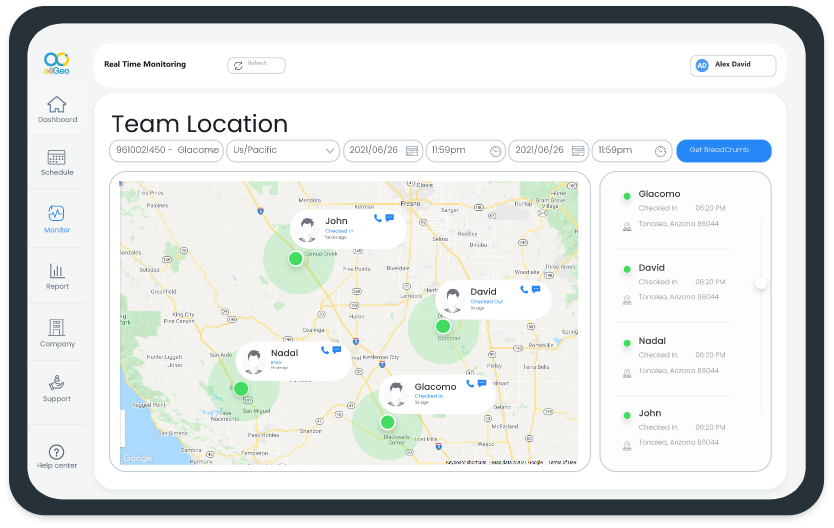Image resolution: width=834 pixels, height=528 pixels.
Task: Click Nadal's green location marker on map
Action: tap(241, 389)
